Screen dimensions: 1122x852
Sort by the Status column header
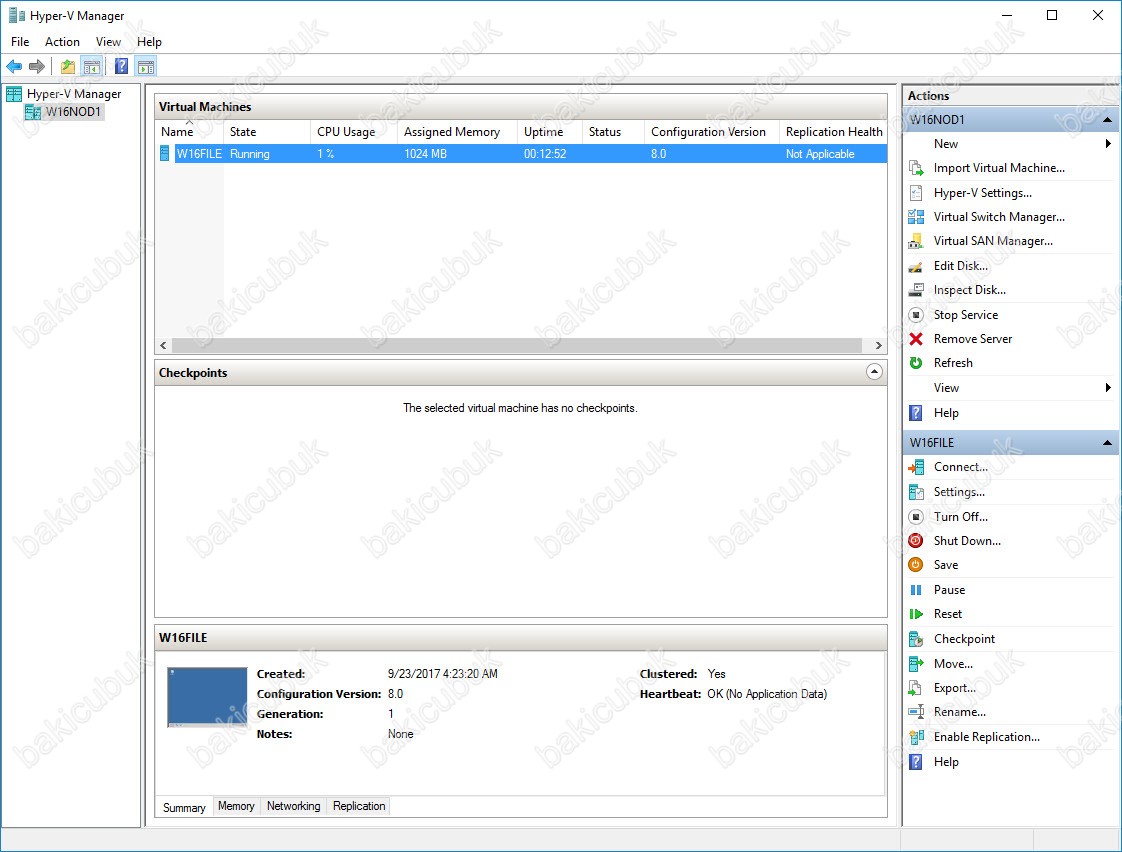point(613,132)
